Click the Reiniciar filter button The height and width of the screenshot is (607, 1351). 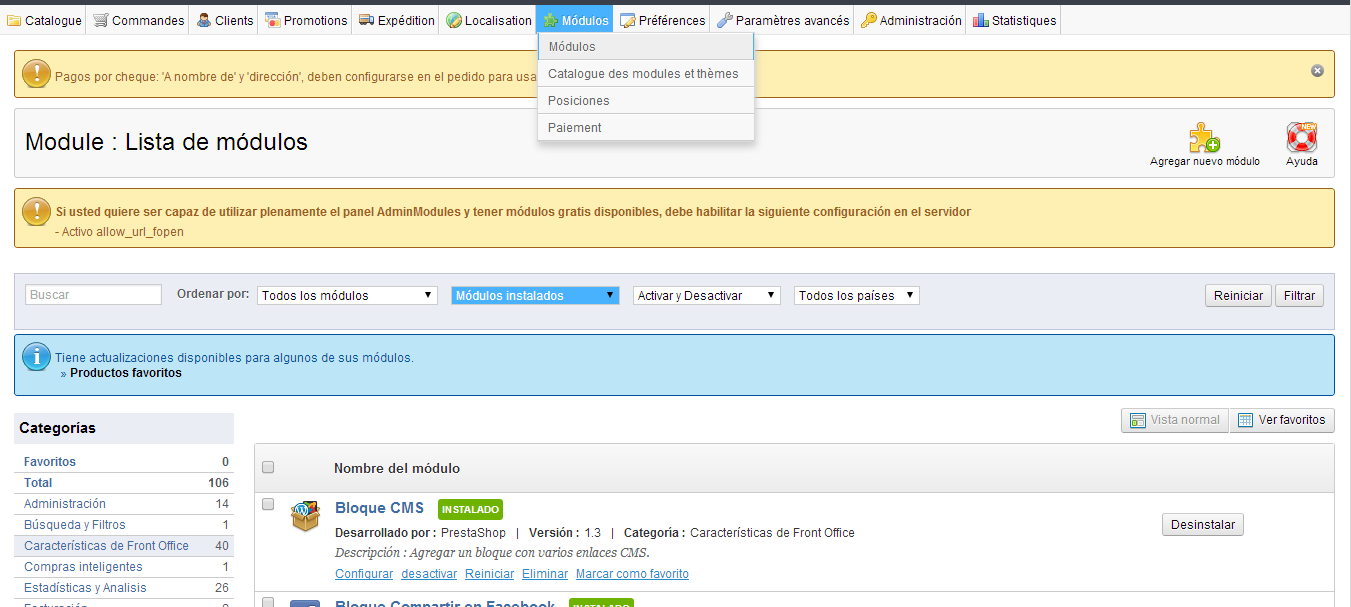1238,296
